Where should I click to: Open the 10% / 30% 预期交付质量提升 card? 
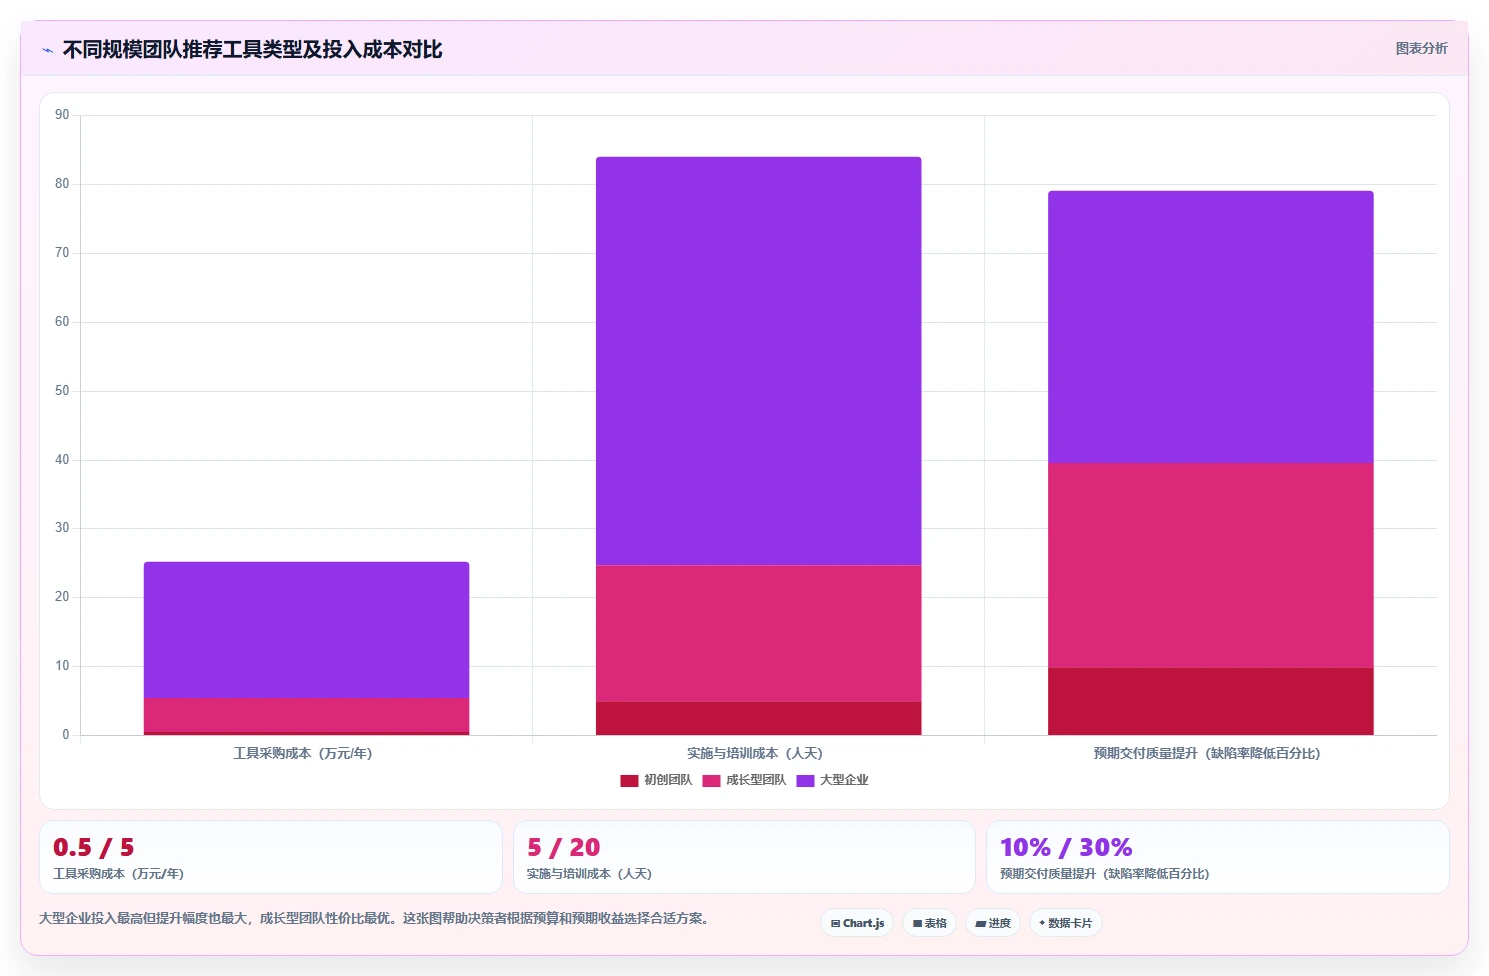pyautogui.click(x=1217, y=857)
